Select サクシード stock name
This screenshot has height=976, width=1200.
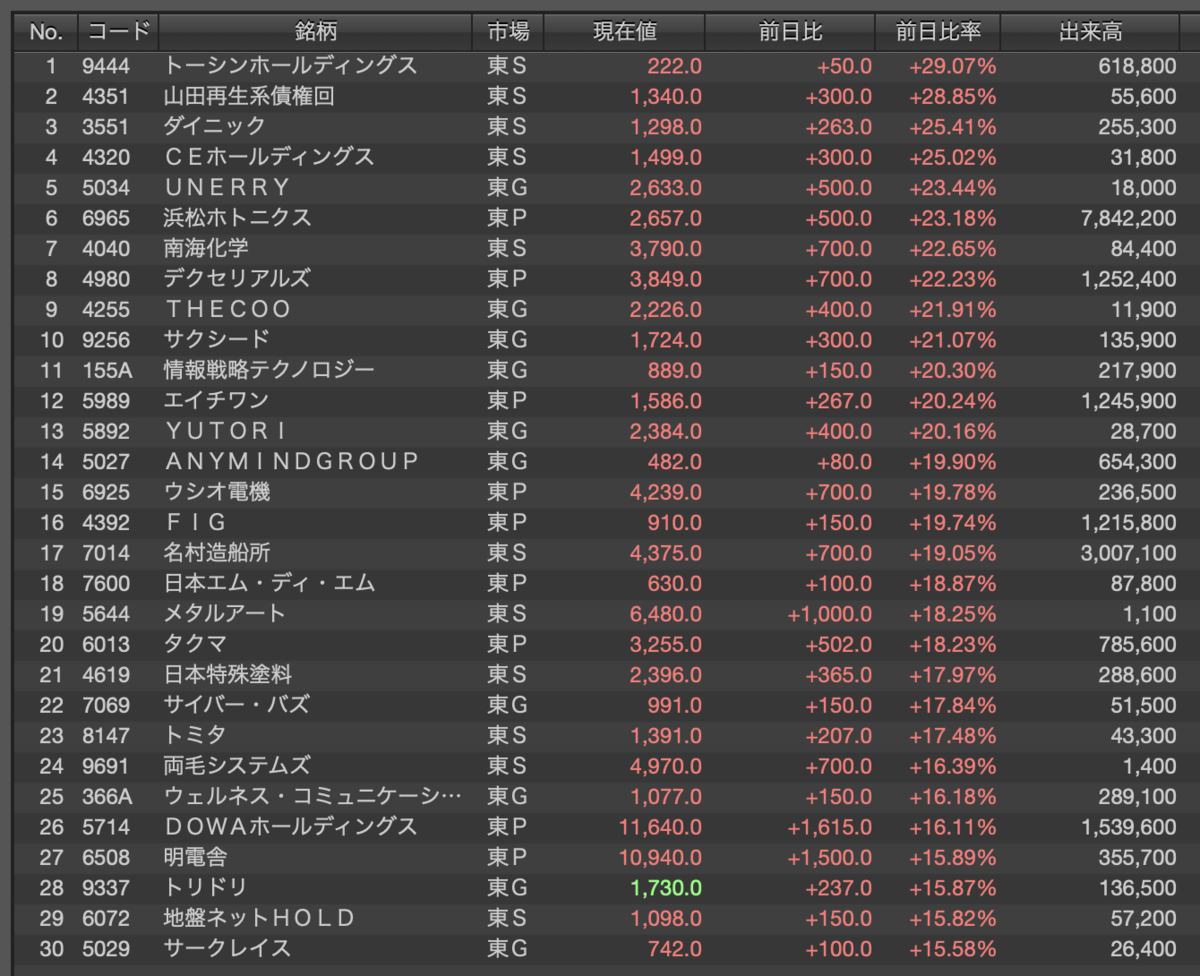coord(217,340)
